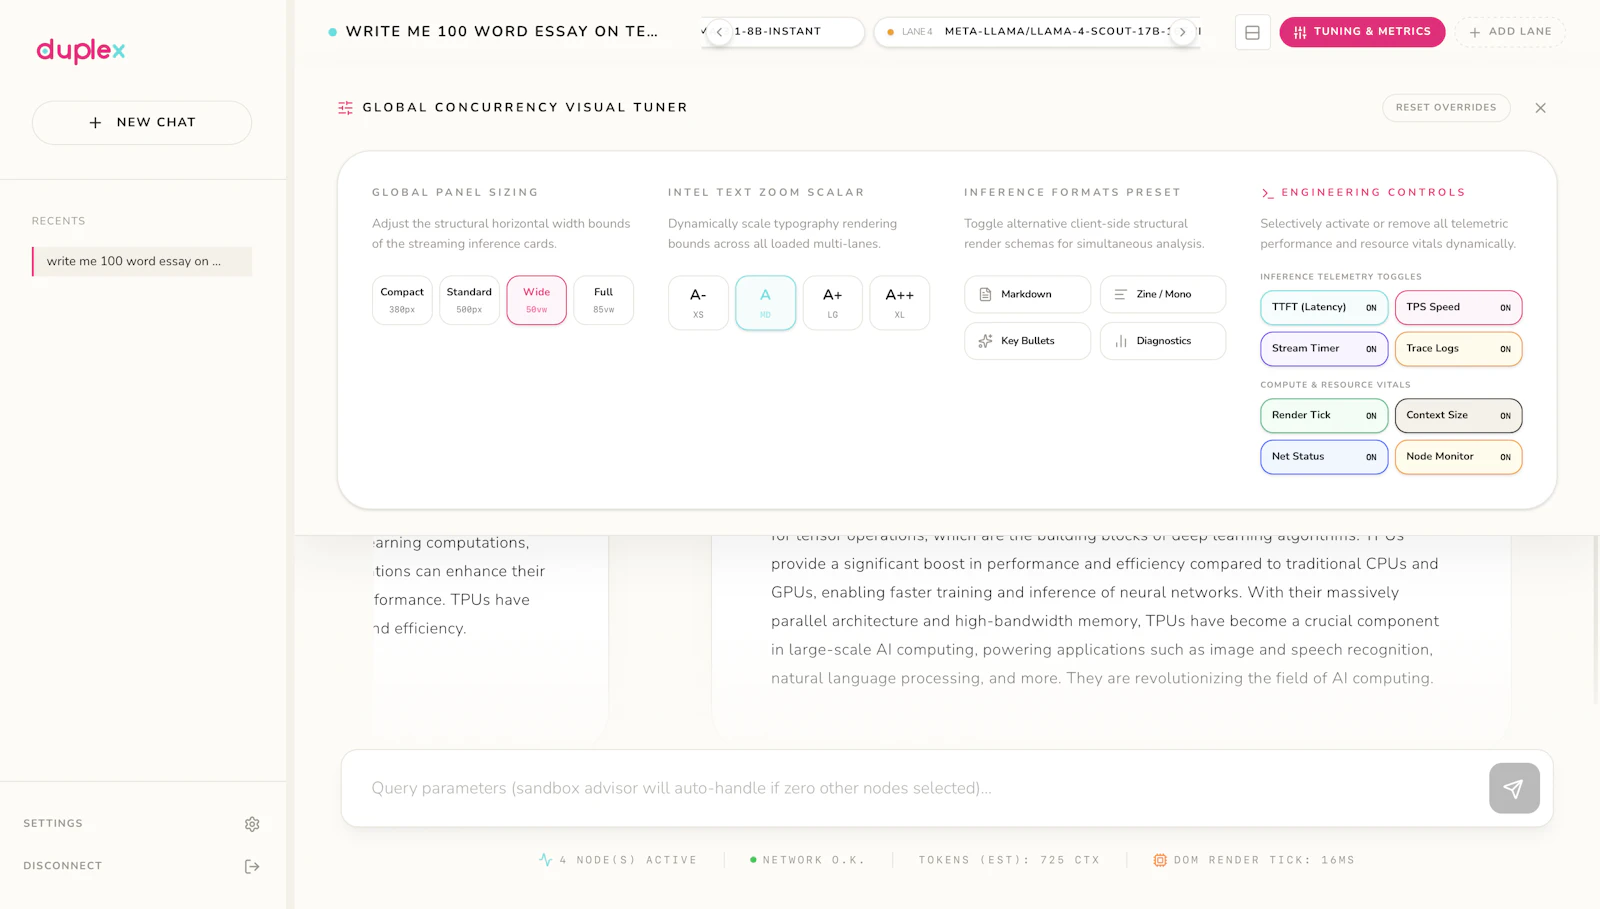Select Wide 50vw panel size

click(x=537, y=300)
